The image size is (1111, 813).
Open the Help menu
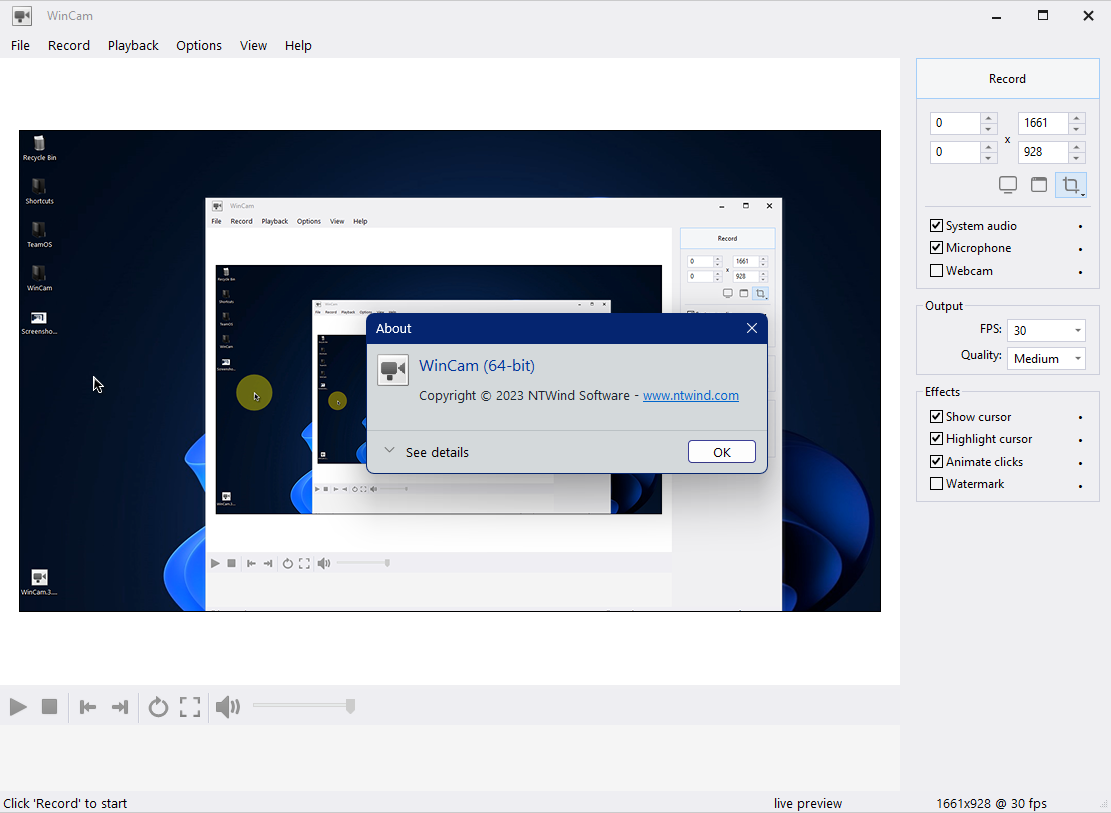pos(298,45)
